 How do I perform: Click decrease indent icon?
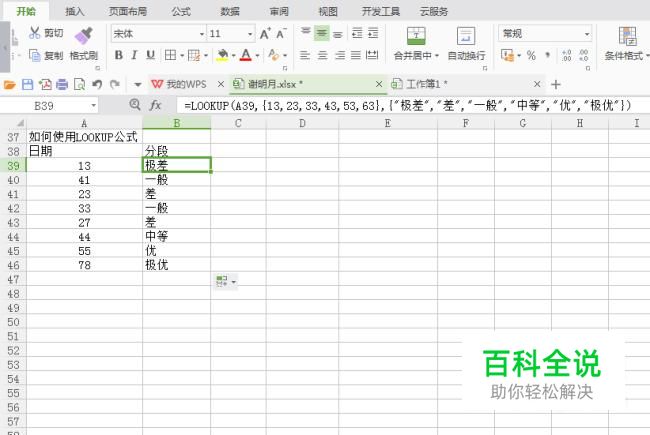(x=357, y=33)
